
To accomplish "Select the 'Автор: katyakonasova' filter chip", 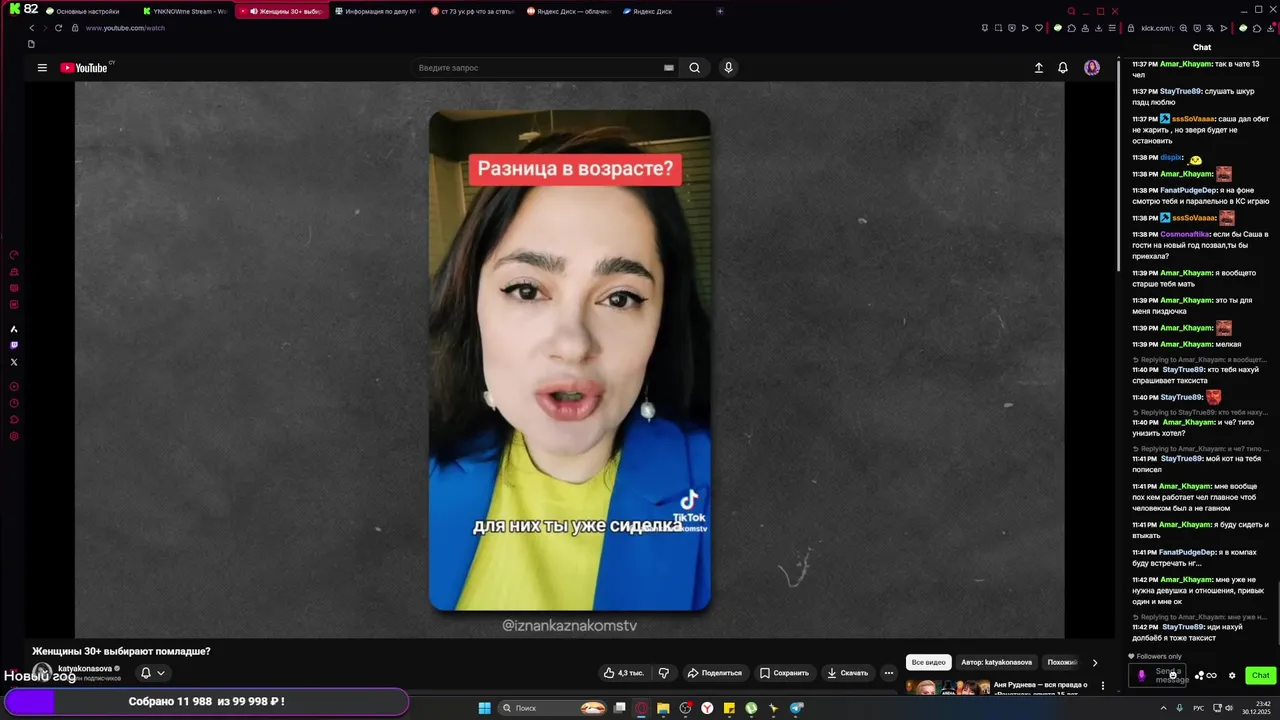I will pyautogui.click(x=996, y=662).
